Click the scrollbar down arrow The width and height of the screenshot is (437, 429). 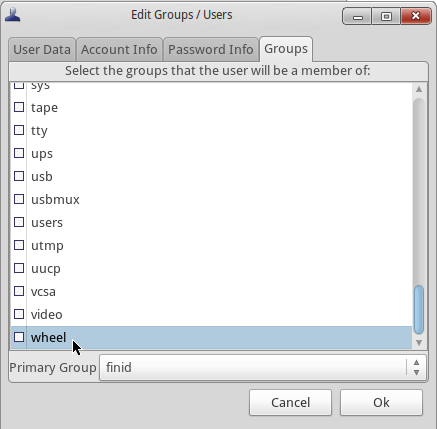[x=419, y=343]
